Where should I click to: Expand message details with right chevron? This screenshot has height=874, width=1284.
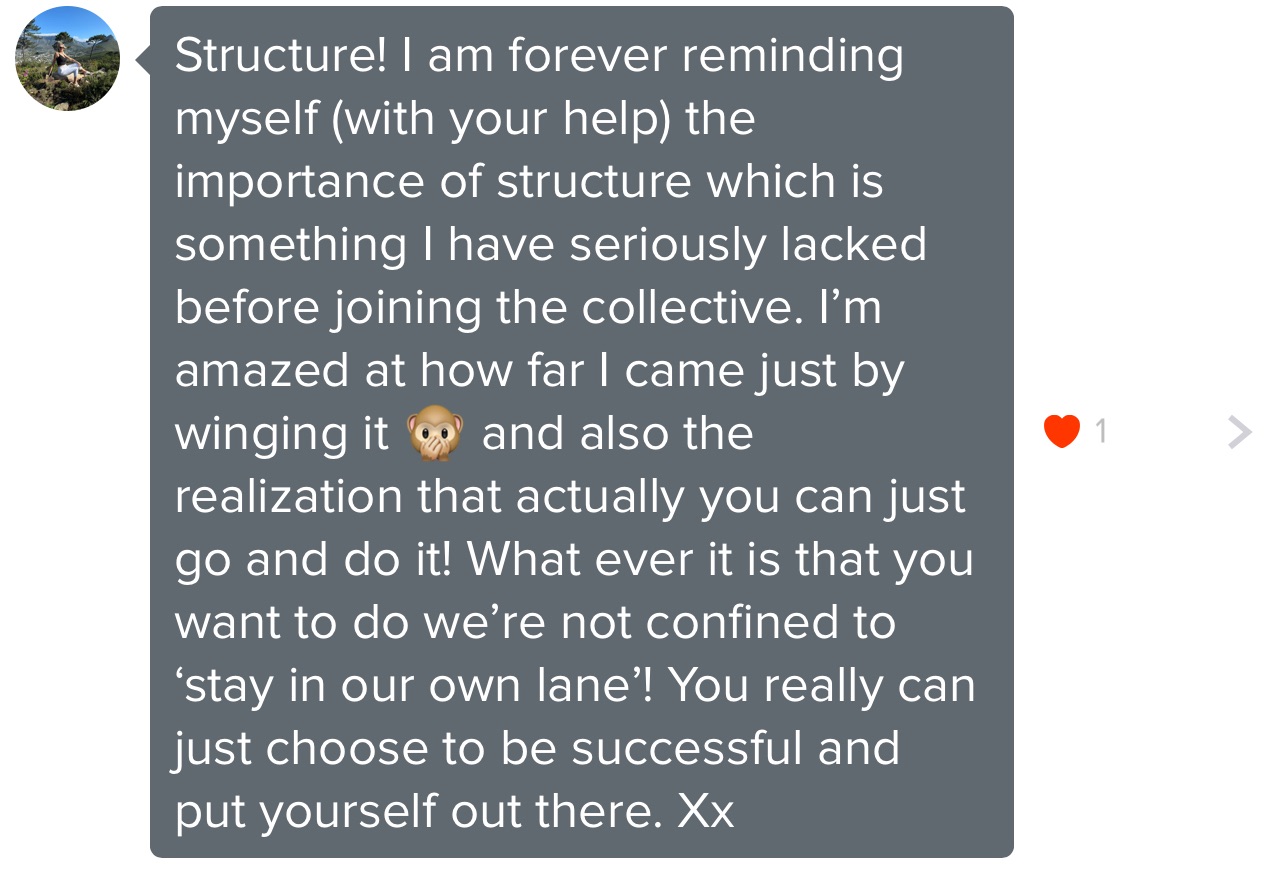click(x=1238, y=432)
